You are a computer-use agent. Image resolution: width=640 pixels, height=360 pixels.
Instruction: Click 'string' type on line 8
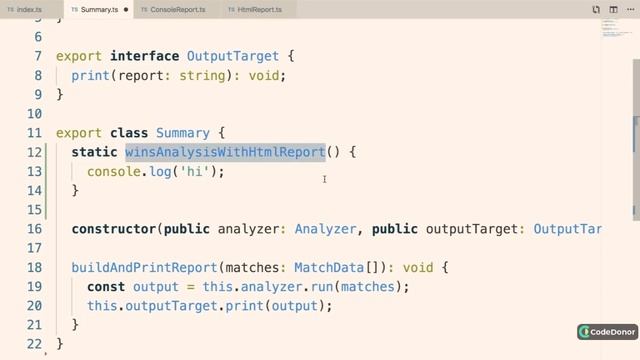[x=202, y=76]
